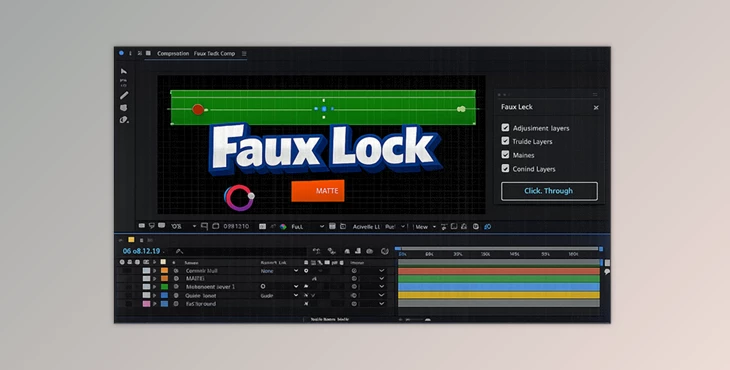Click the comment bubble icon beside timeline
Screen dimensions: 730x370
pyautogui.click(x=607, y=271)
